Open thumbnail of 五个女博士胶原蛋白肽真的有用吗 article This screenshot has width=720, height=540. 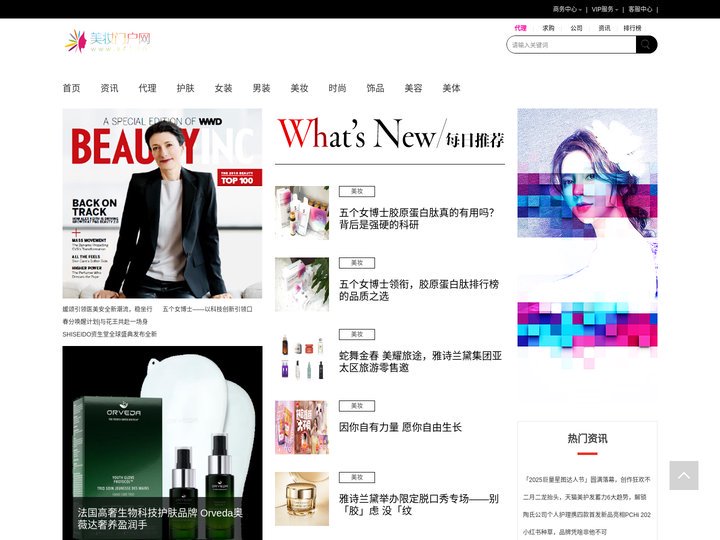tap(302, 213)
